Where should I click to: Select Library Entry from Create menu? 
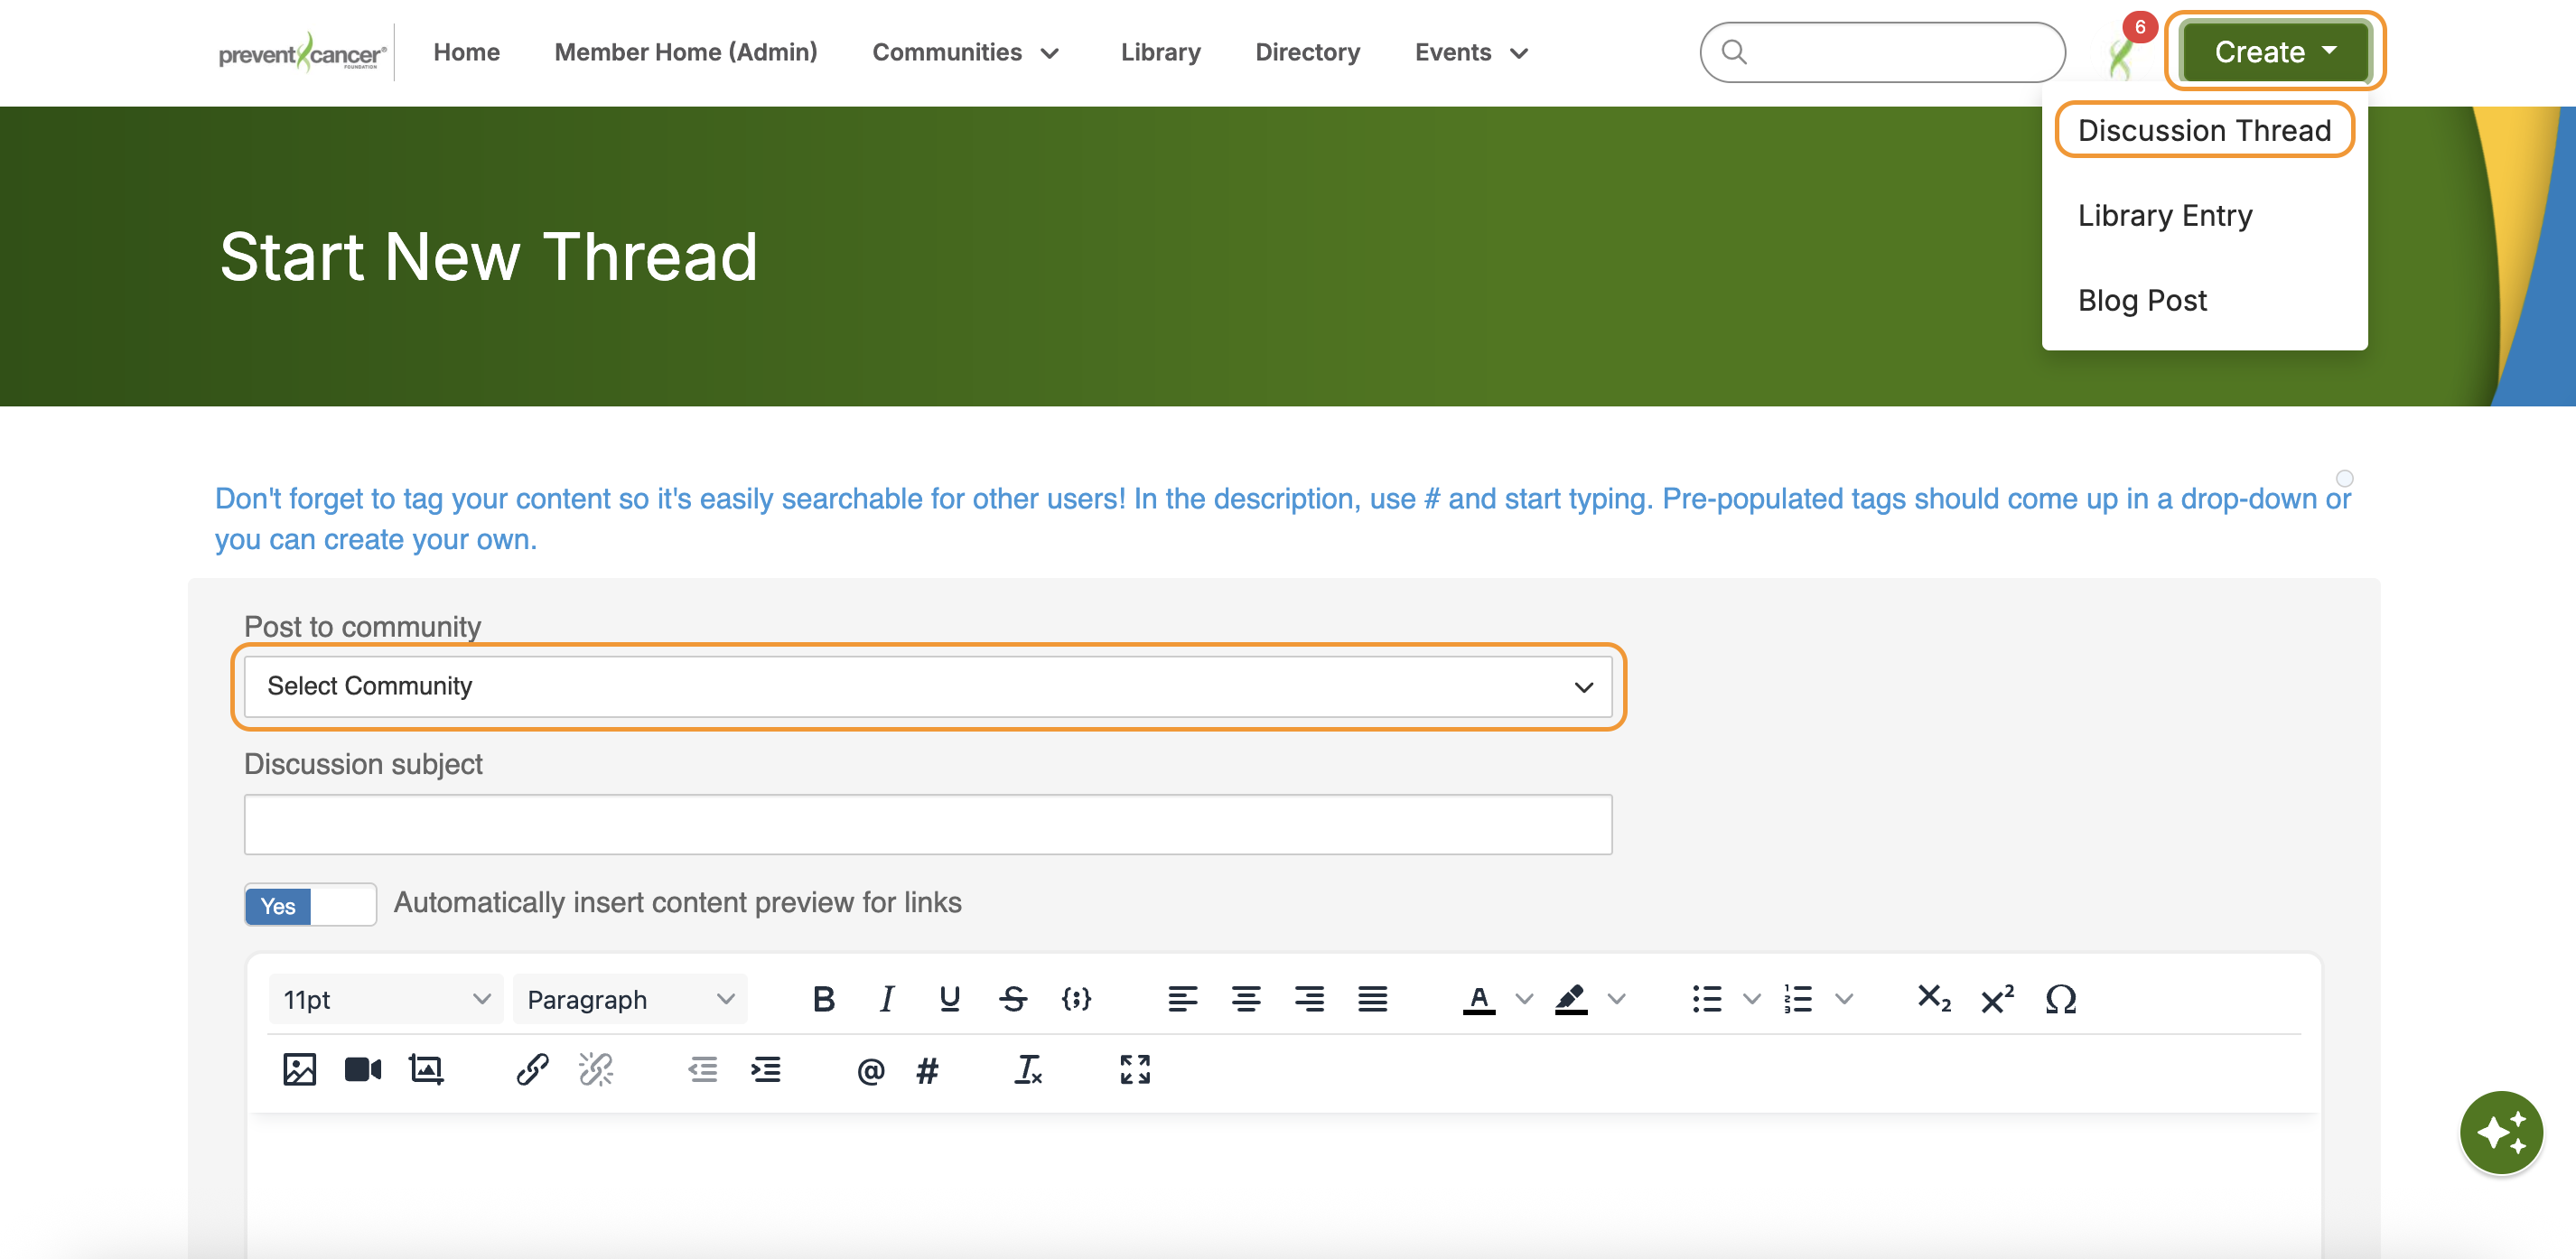click(2164, 215)
